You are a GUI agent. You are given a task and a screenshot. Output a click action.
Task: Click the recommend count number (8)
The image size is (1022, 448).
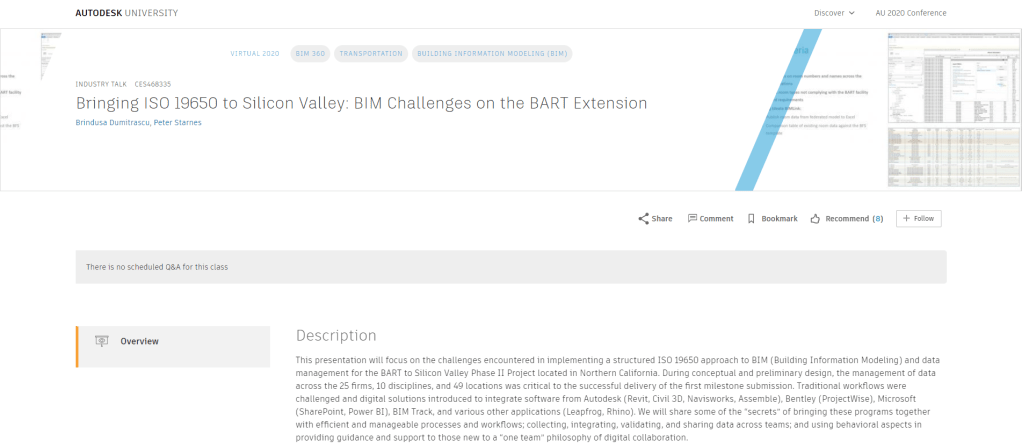878,218
